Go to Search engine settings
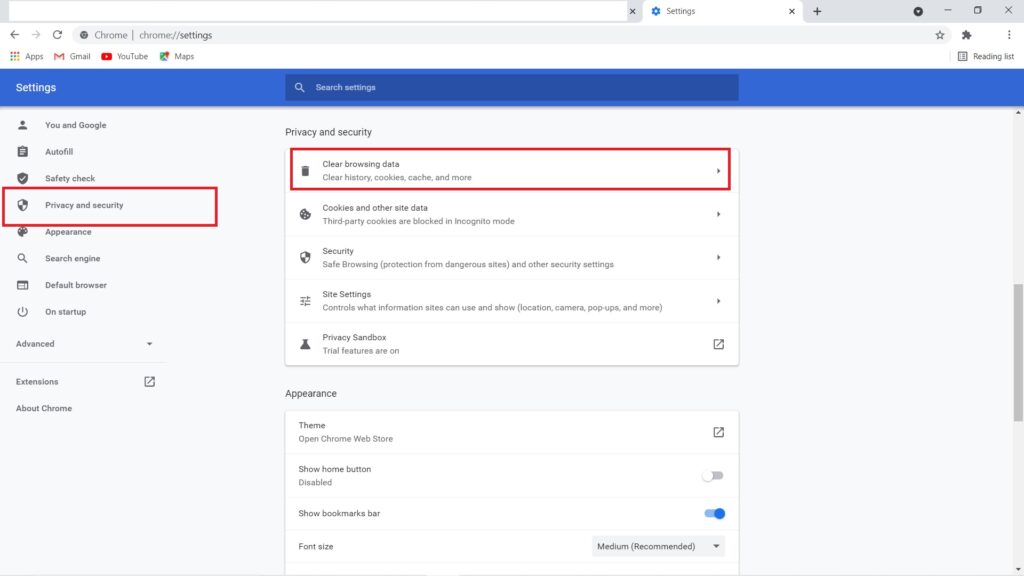Viewport: 1024px width, 576px height. (72, 258)
